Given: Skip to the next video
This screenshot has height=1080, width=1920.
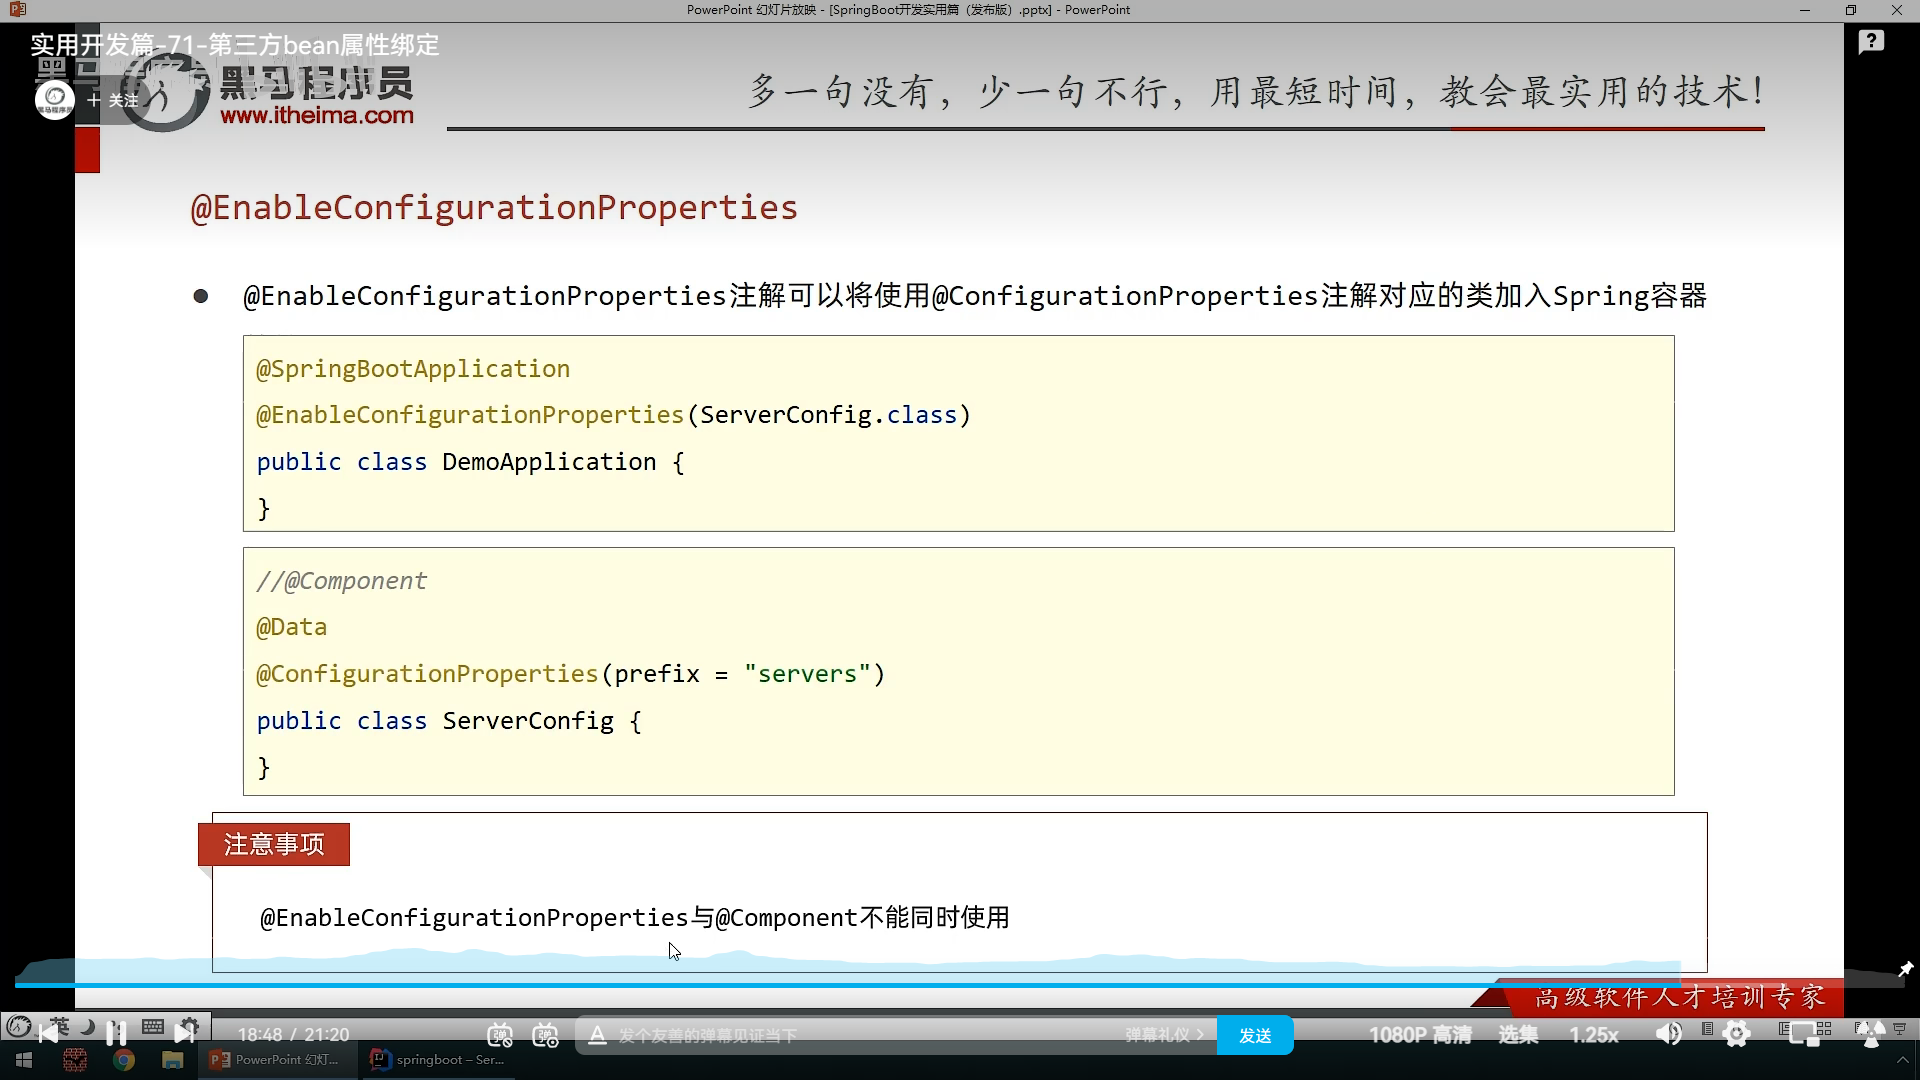Looking at the screenshot, I should [184, 1032].
